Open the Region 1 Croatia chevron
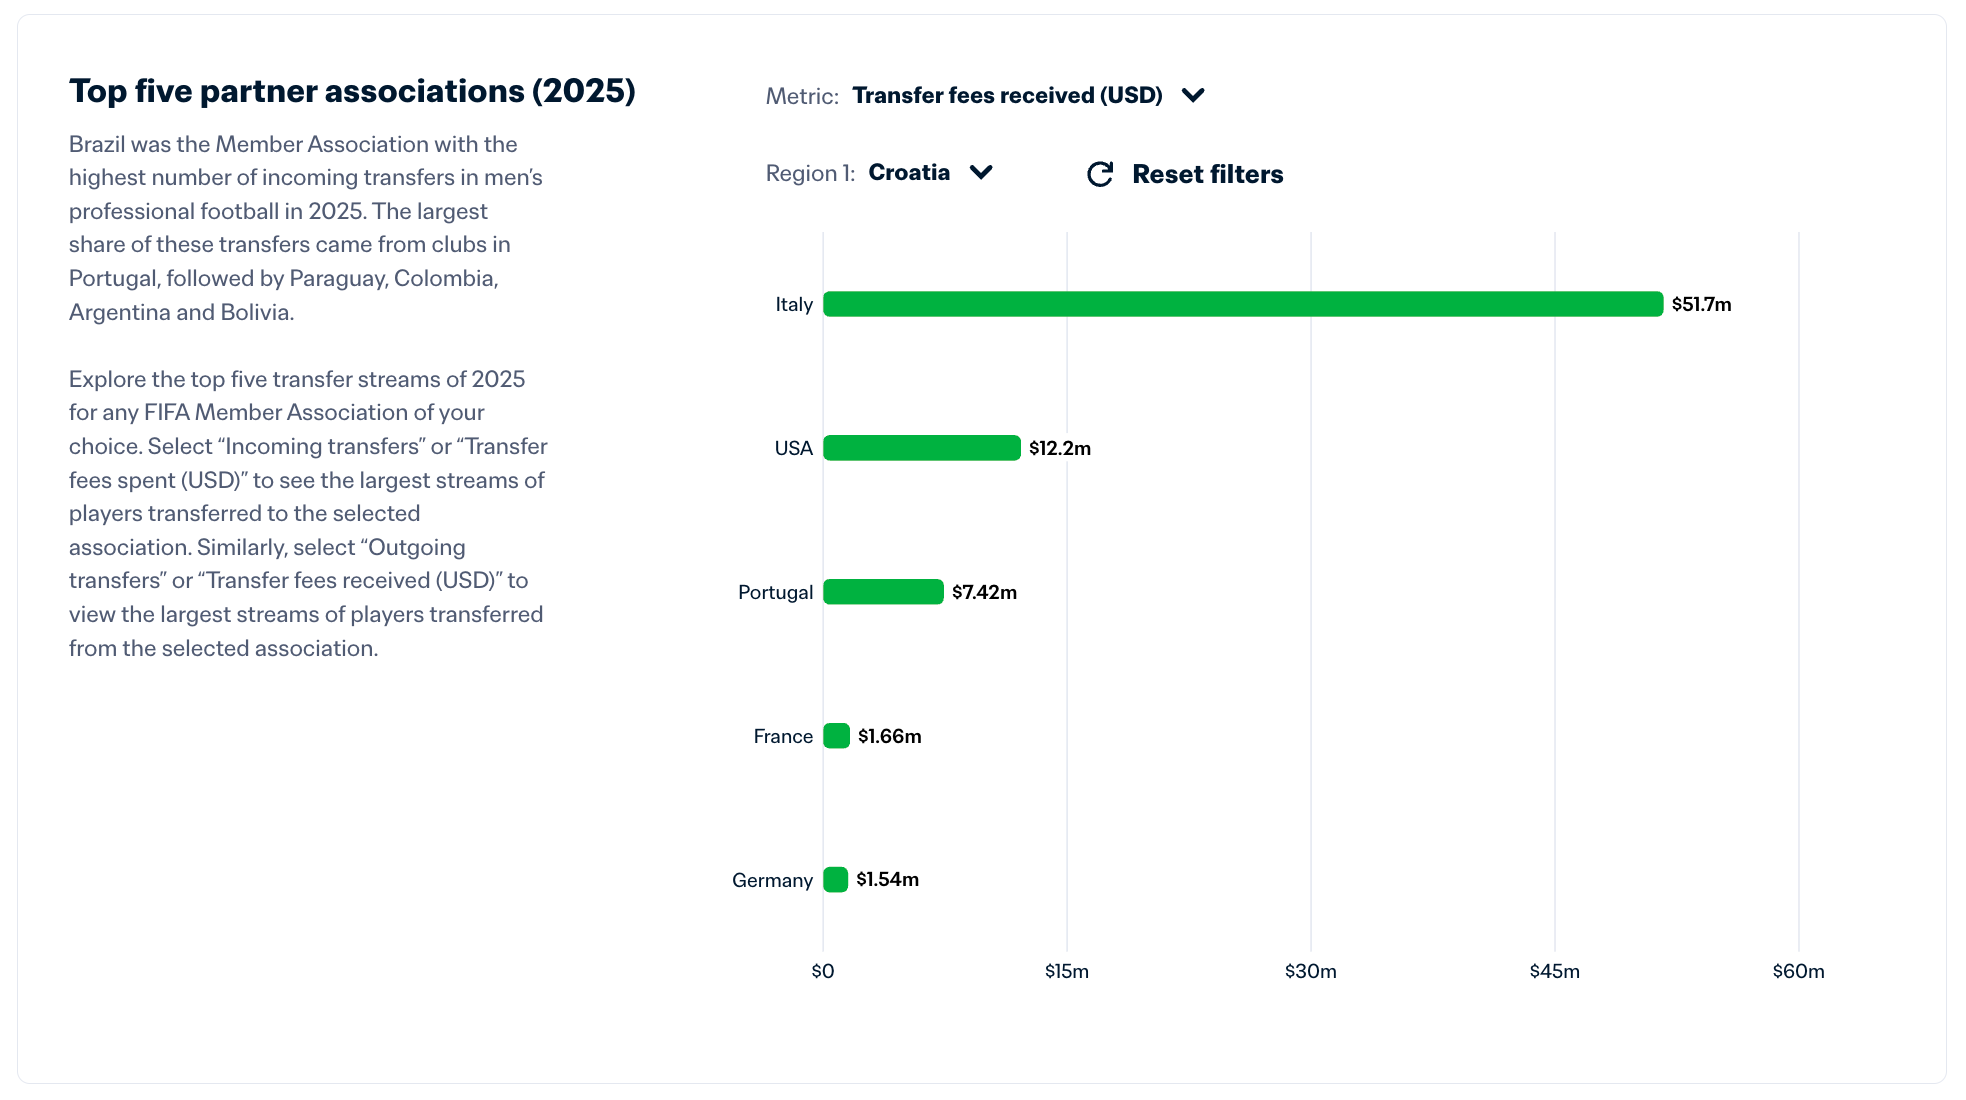This screenshot has width=1966, height=1100. 981,172
